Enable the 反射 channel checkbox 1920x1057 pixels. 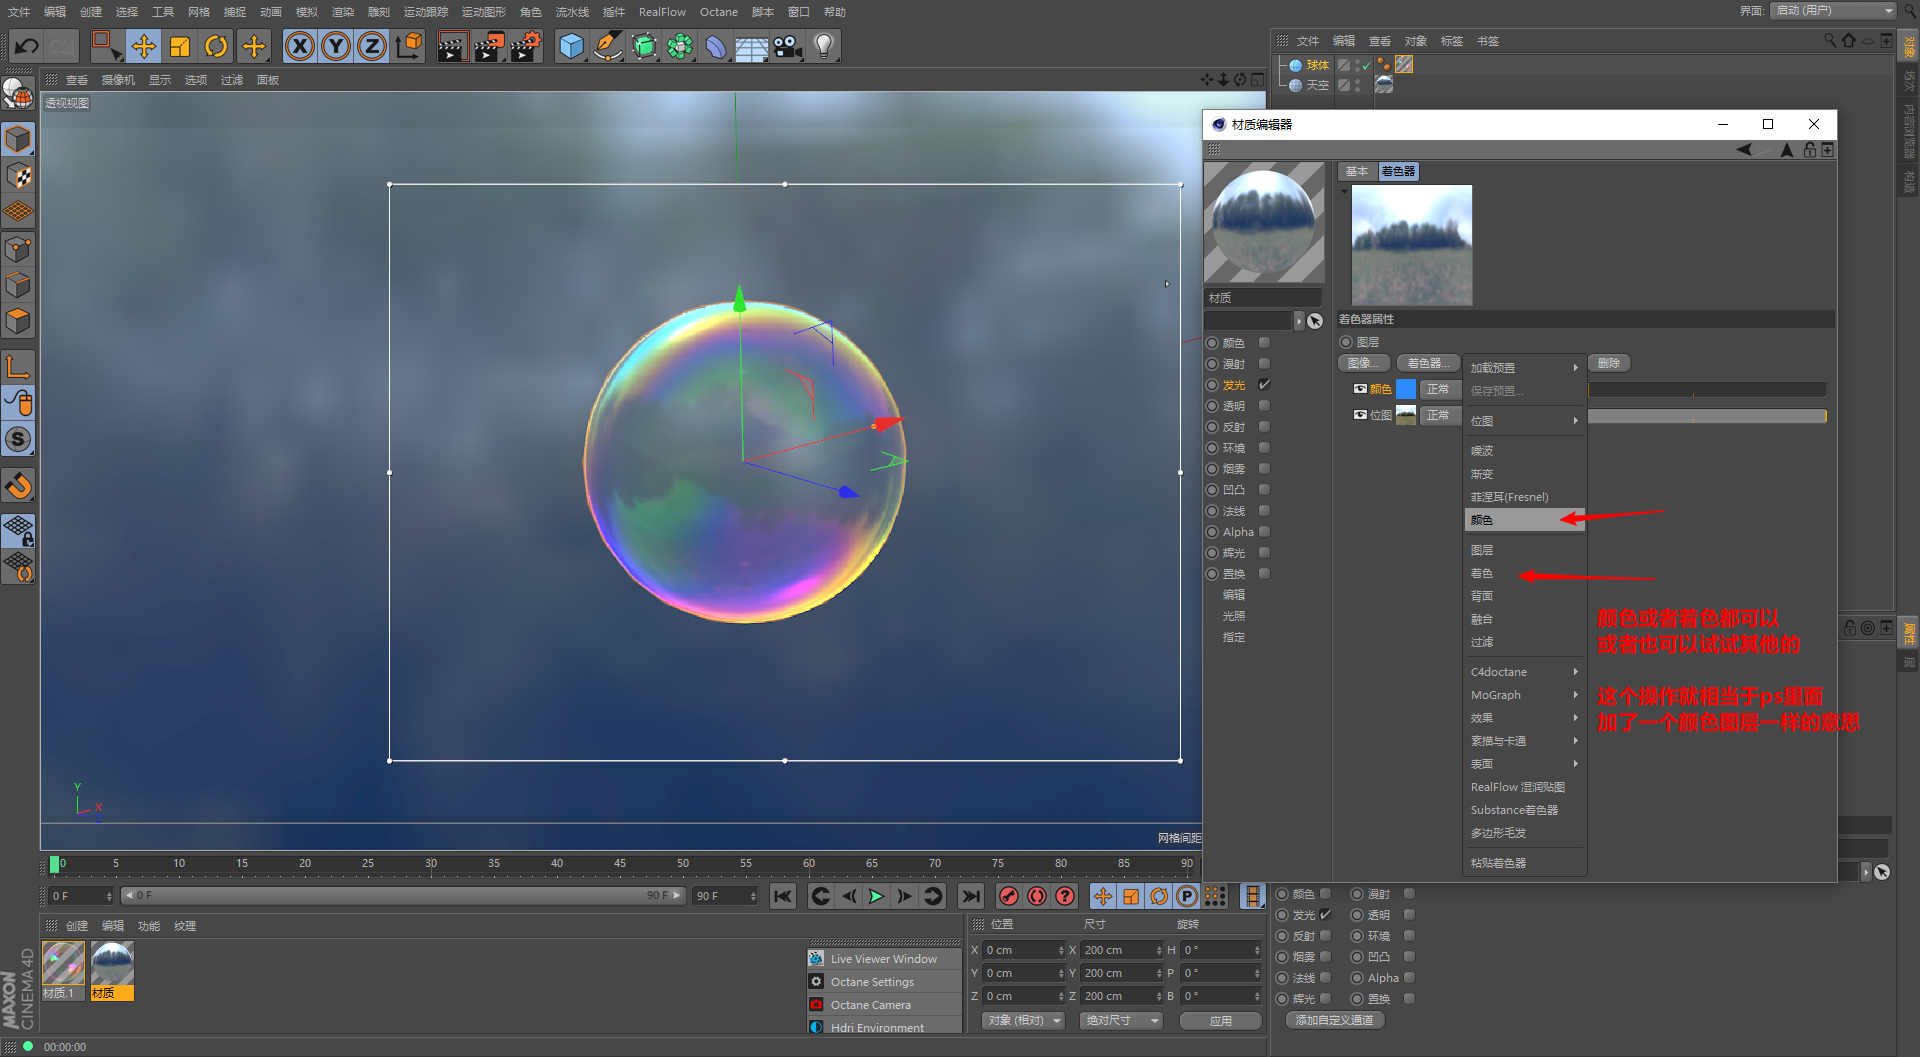tap(1264, 427)
